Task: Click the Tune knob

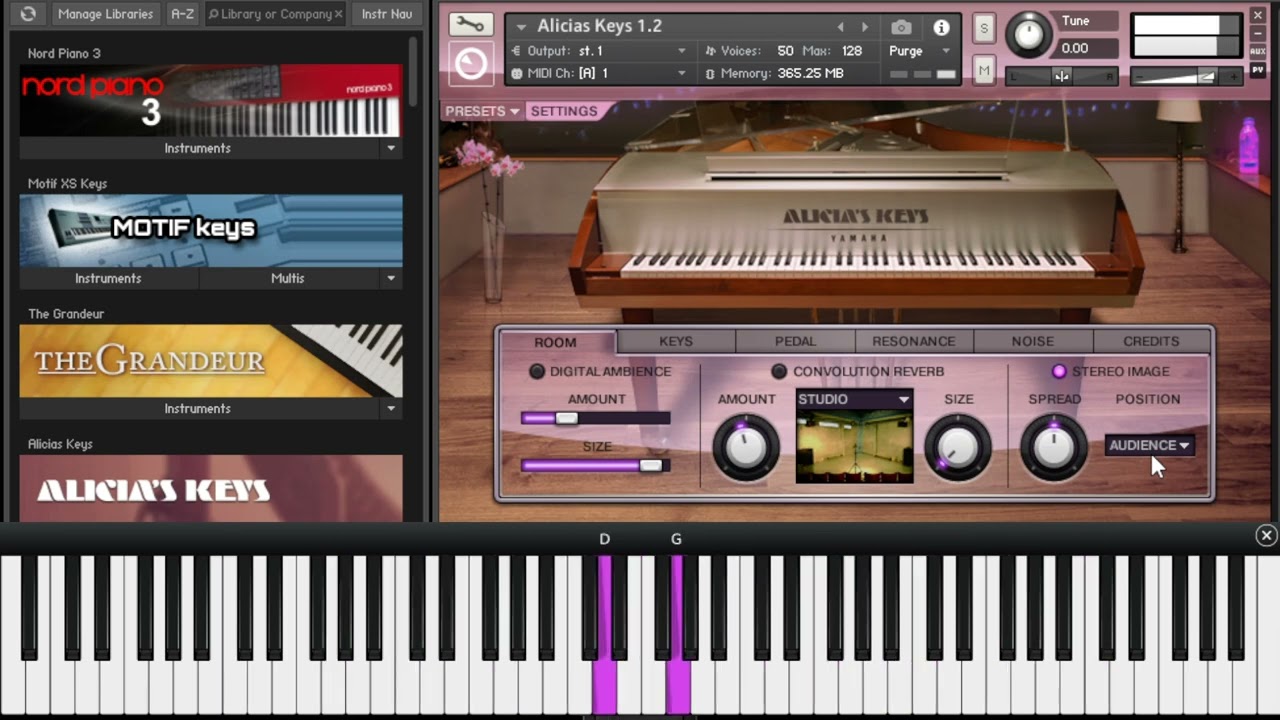Action: (x=1028, y=35)
